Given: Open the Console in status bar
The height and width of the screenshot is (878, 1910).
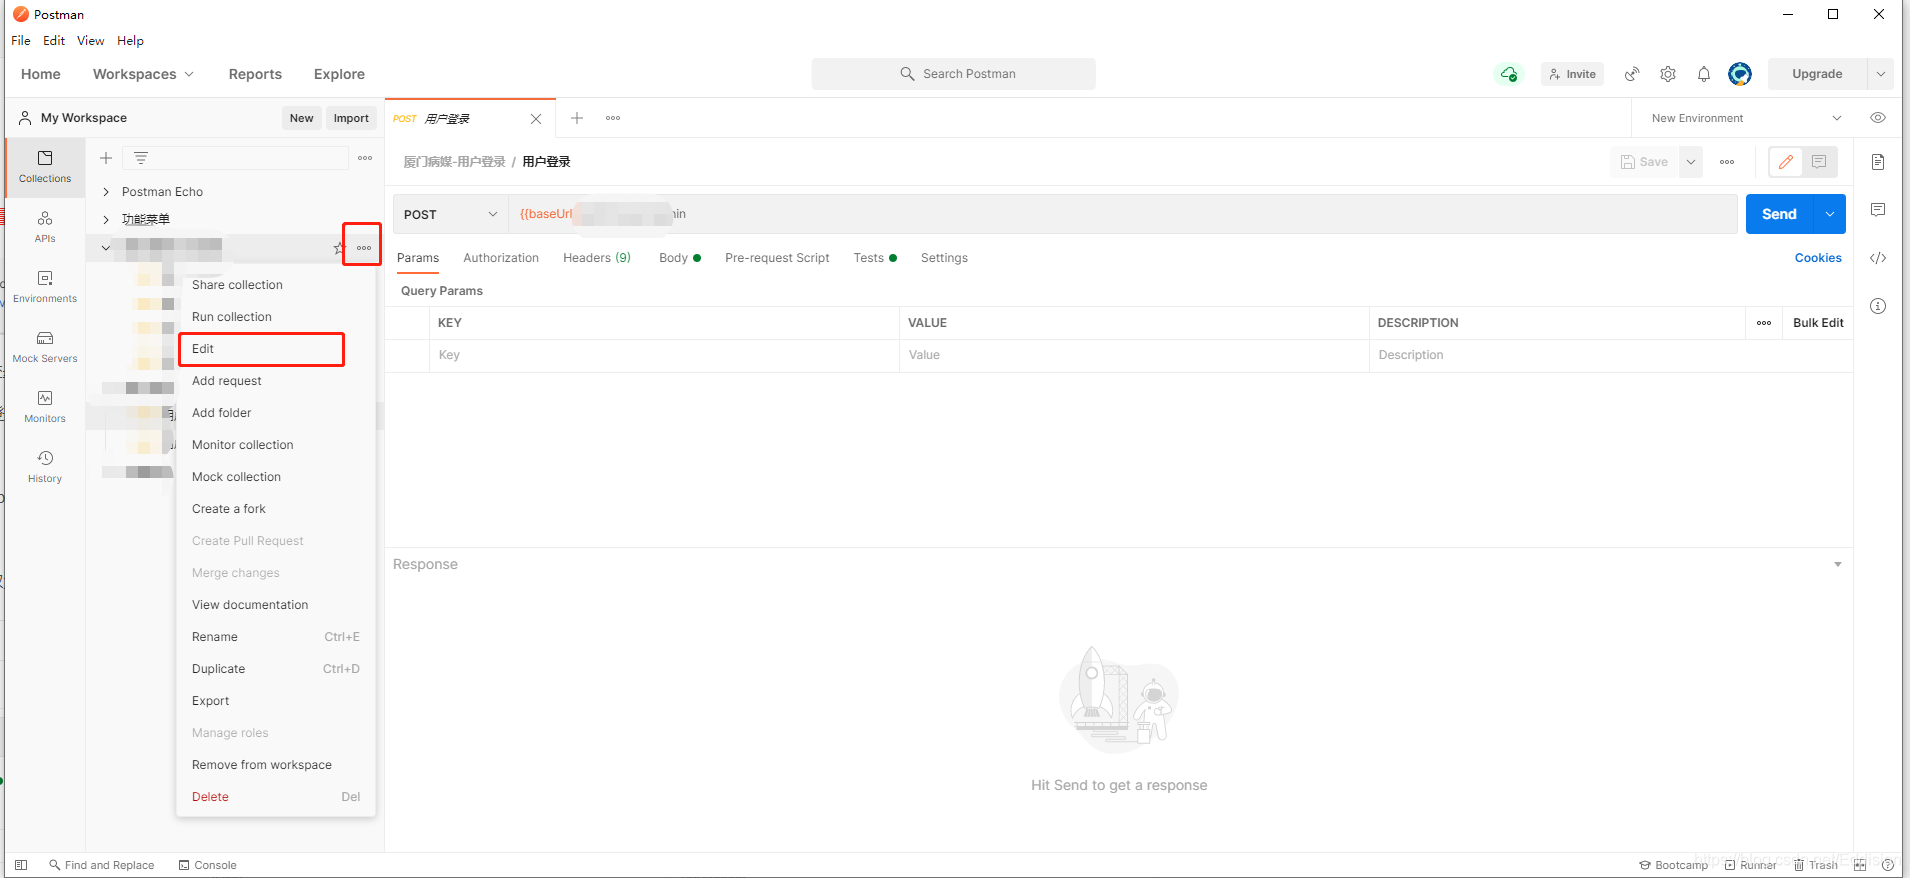Looking at the screenshot, I should [x=208, y=865].
